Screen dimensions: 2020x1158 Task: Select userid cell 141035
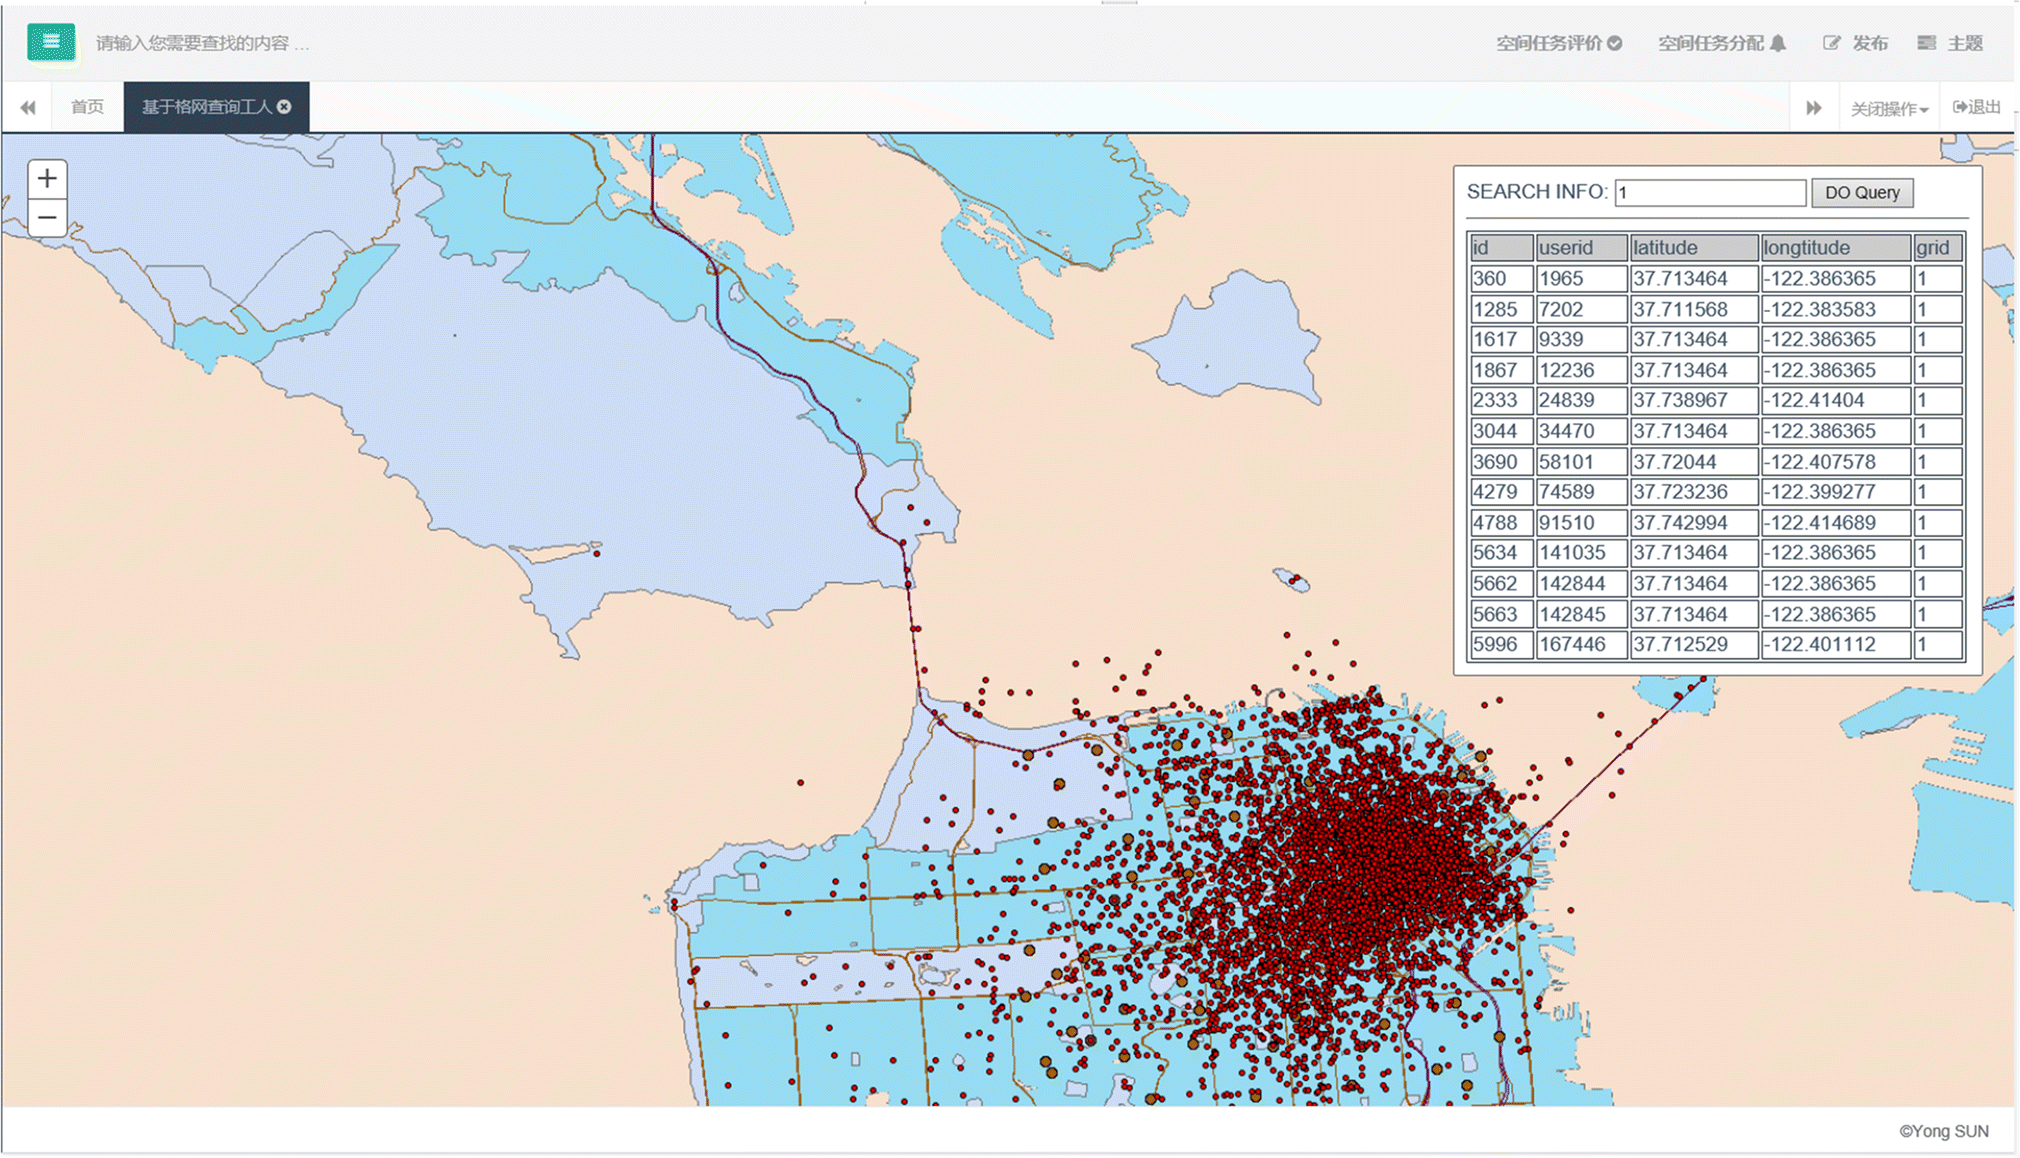[1581, 553]
